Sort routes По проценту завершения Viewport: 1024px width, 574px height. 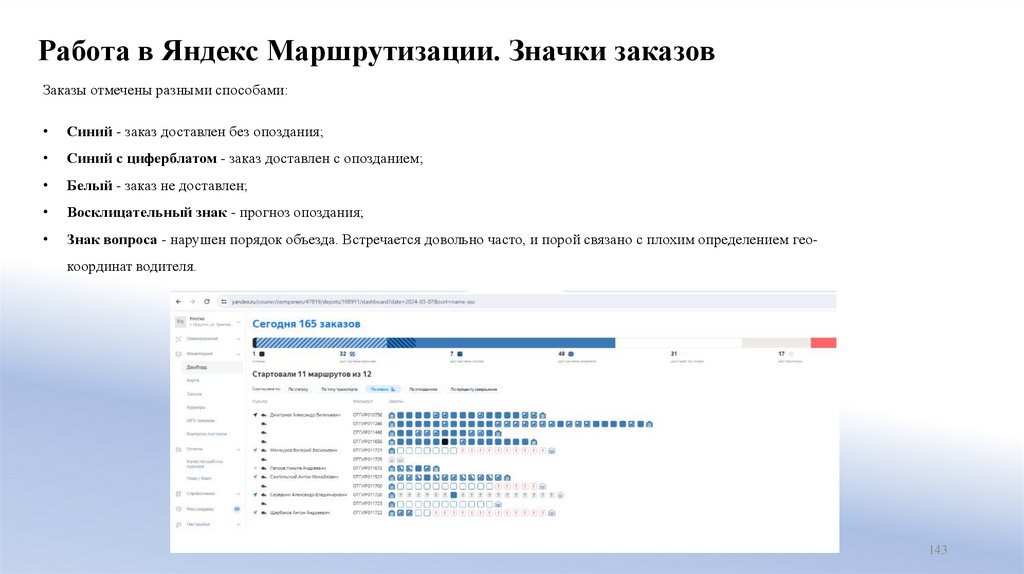473,389
